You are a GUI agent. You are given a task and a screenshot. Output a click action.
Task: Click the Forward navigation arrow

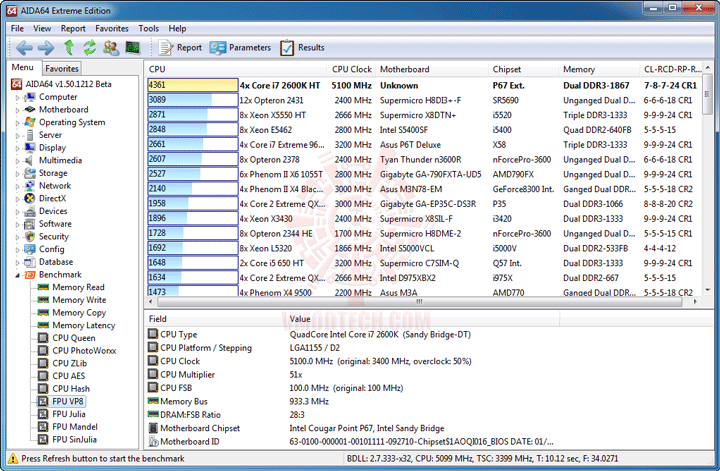[x=46, y=48]
